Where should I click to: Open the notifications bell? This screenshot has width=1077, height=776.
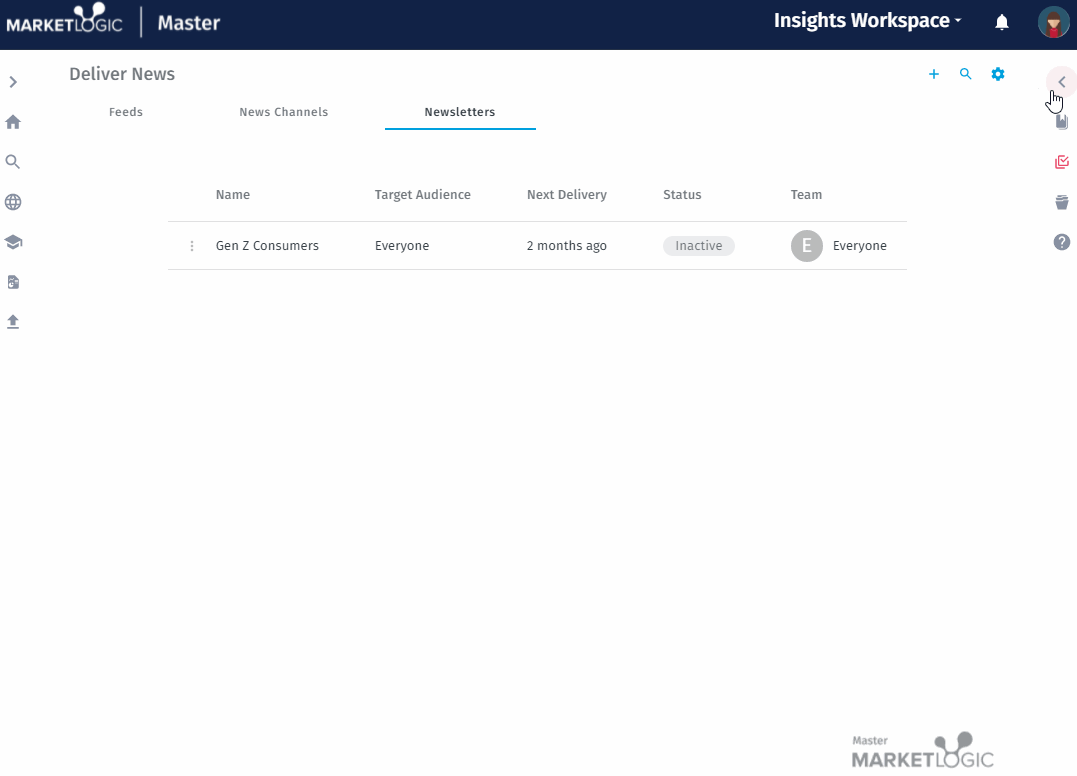click(1002, 22)
